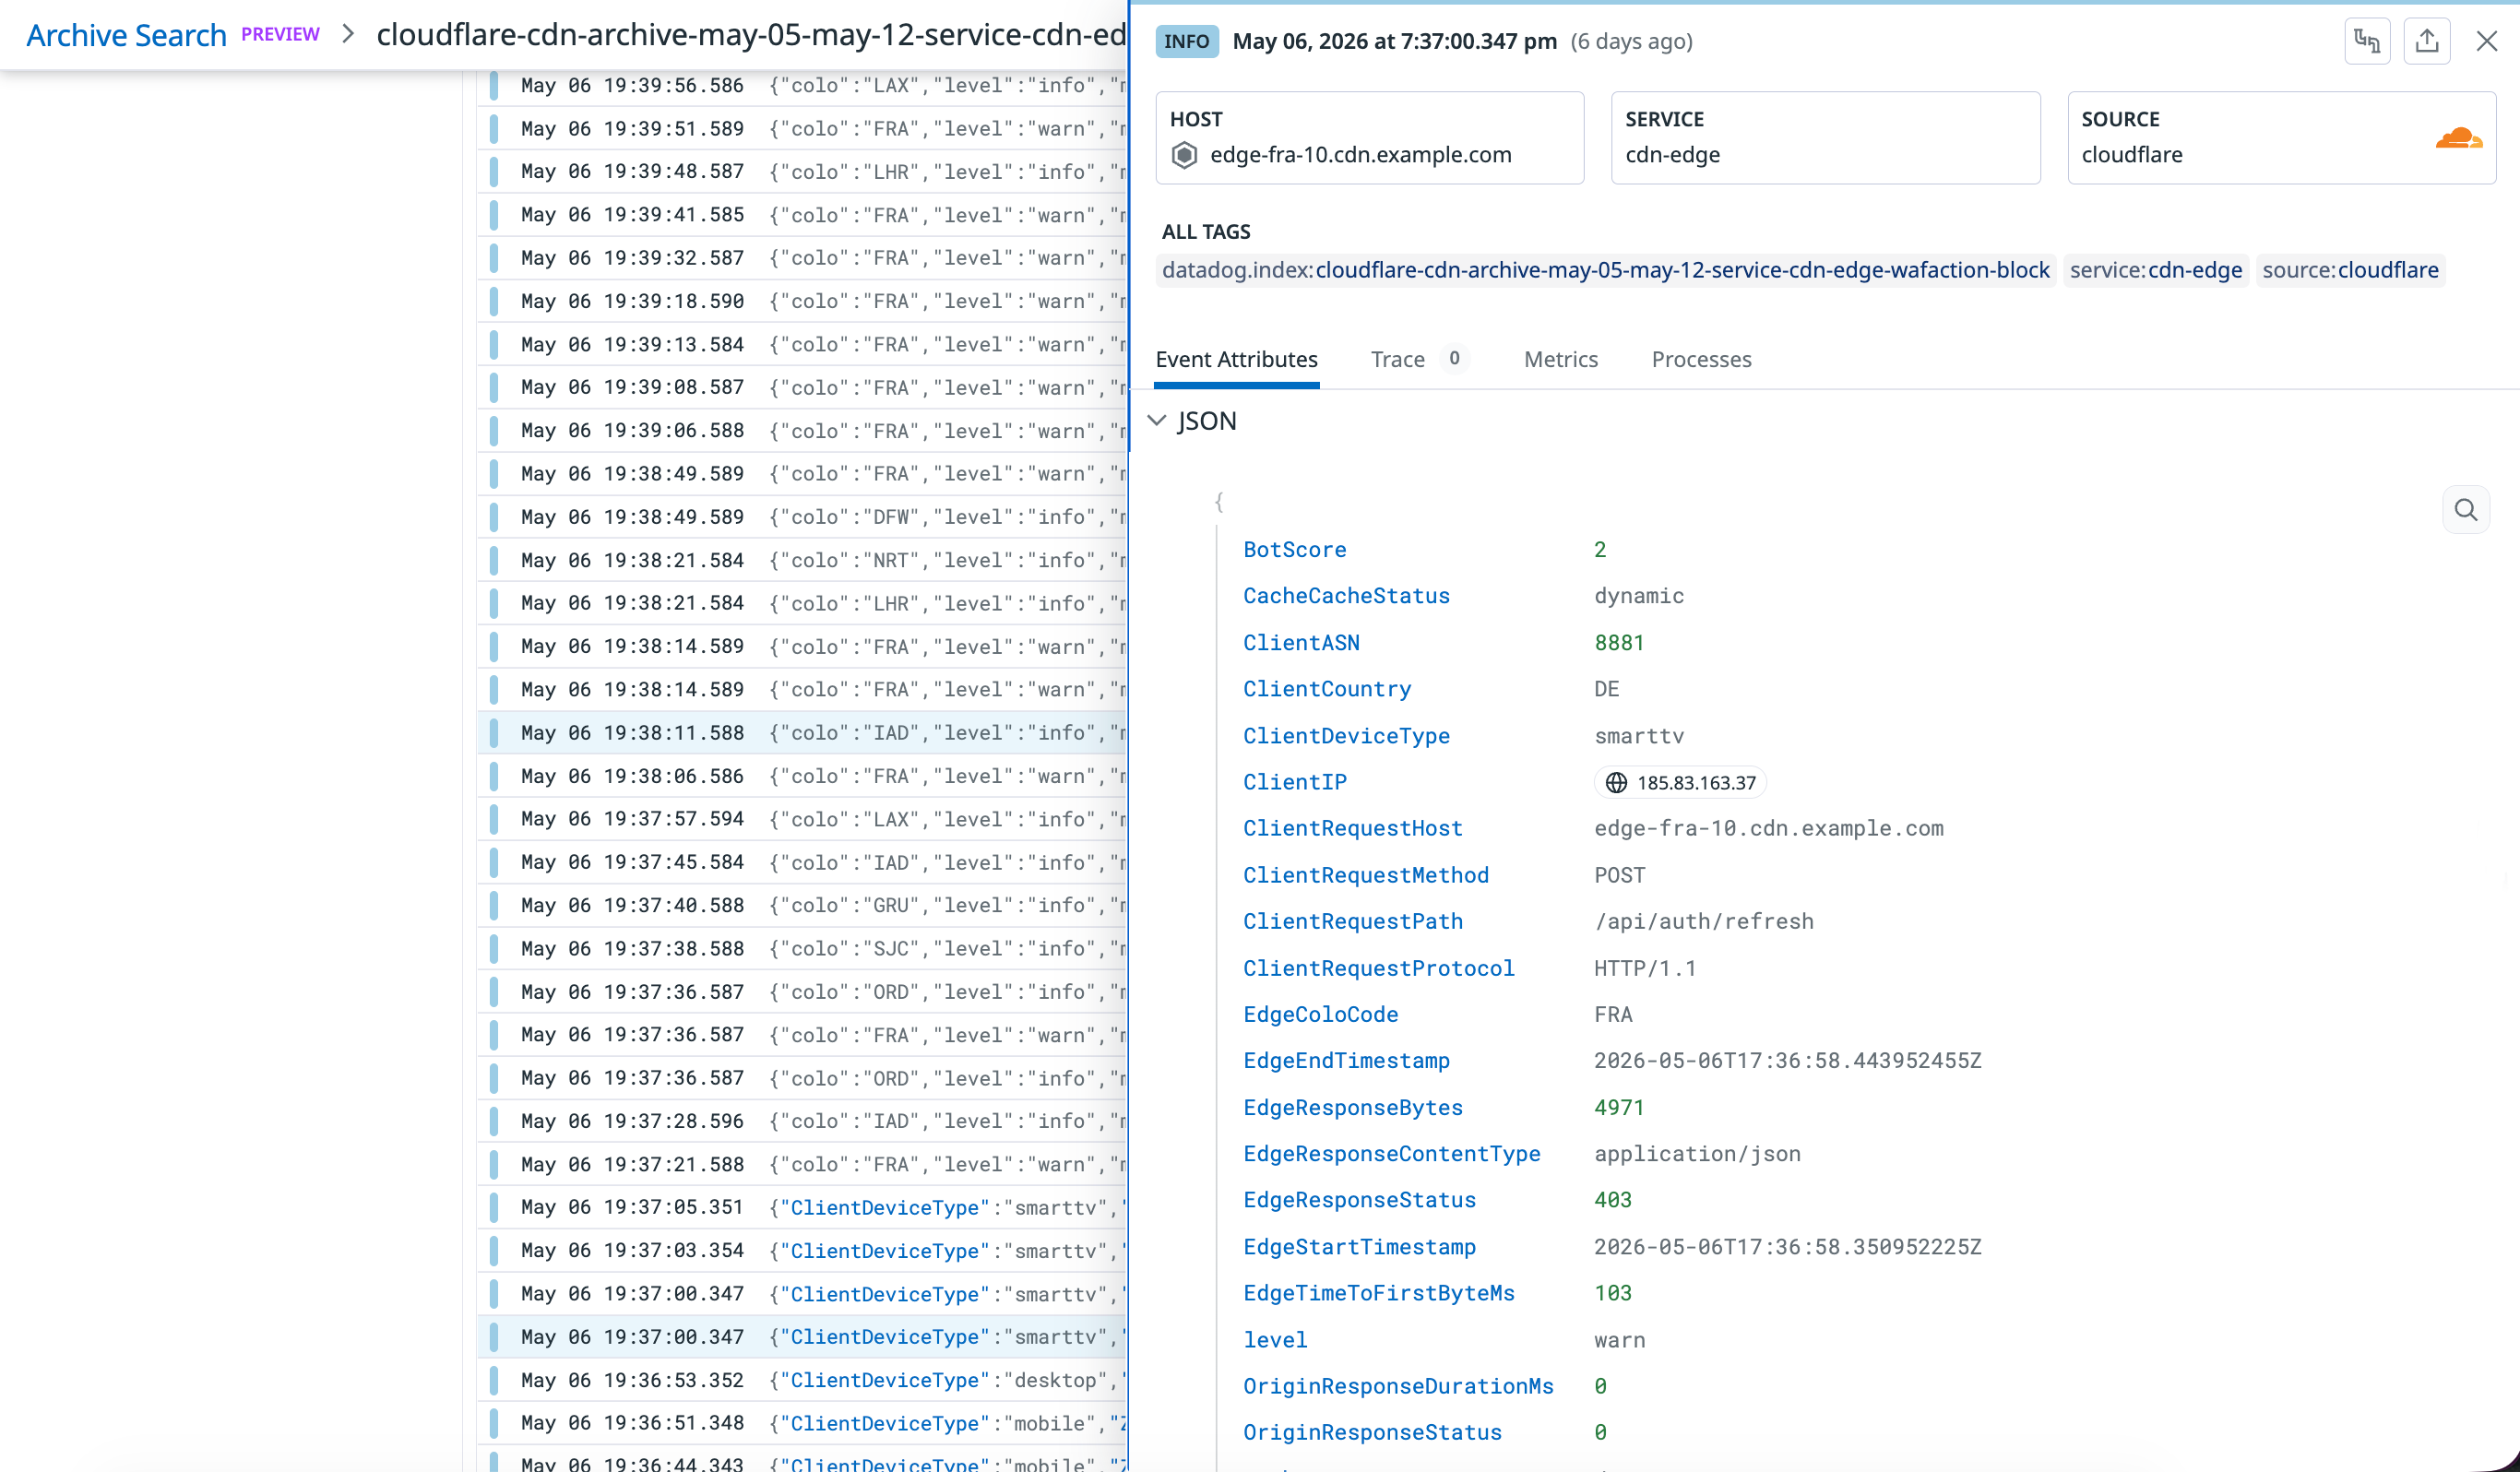Open the Processes tab
Image resolution: width=2520 pixels, height=1472 pixels.
pyautogui.click(x=1702, y=359)
